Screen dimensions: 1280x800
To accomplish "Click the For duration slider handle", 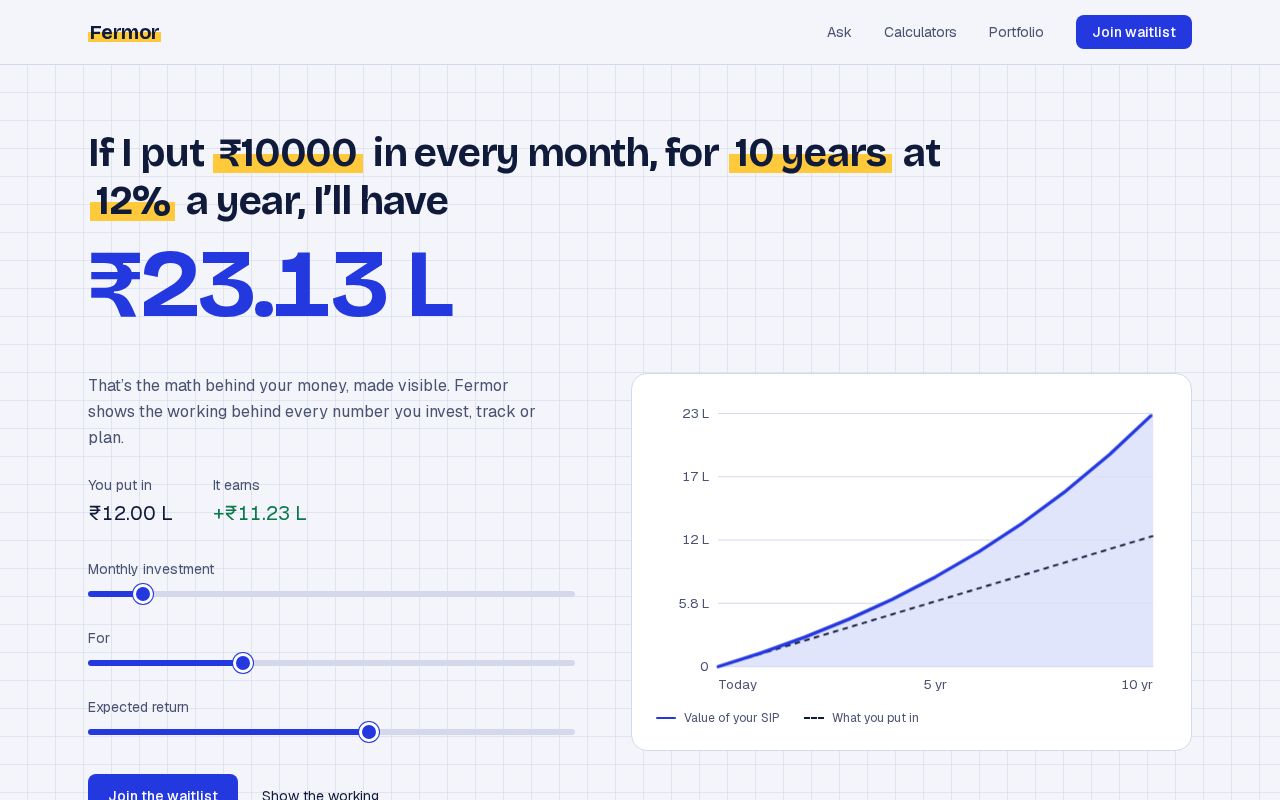I will [243, 663].
